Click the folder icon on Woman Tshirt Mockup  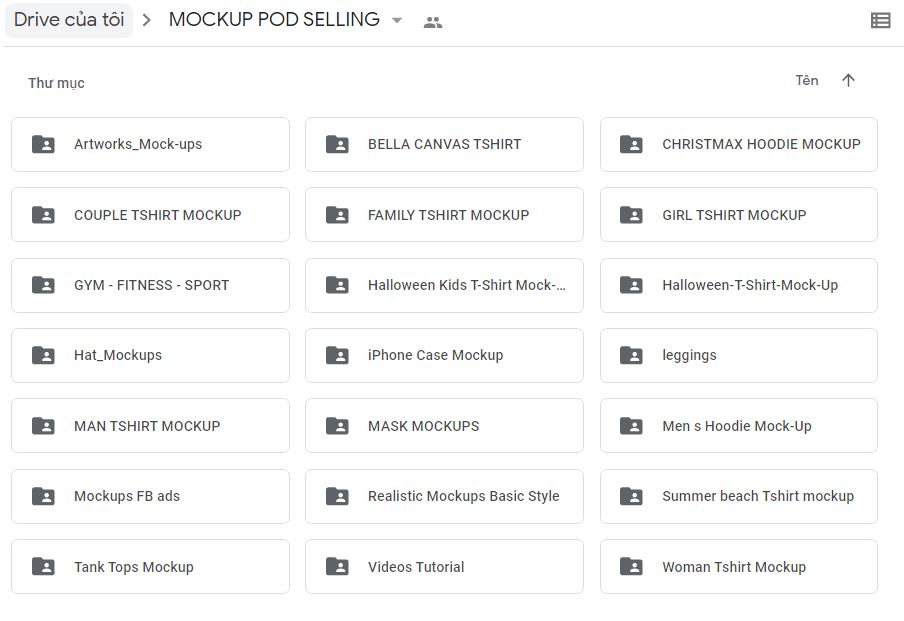631,566
